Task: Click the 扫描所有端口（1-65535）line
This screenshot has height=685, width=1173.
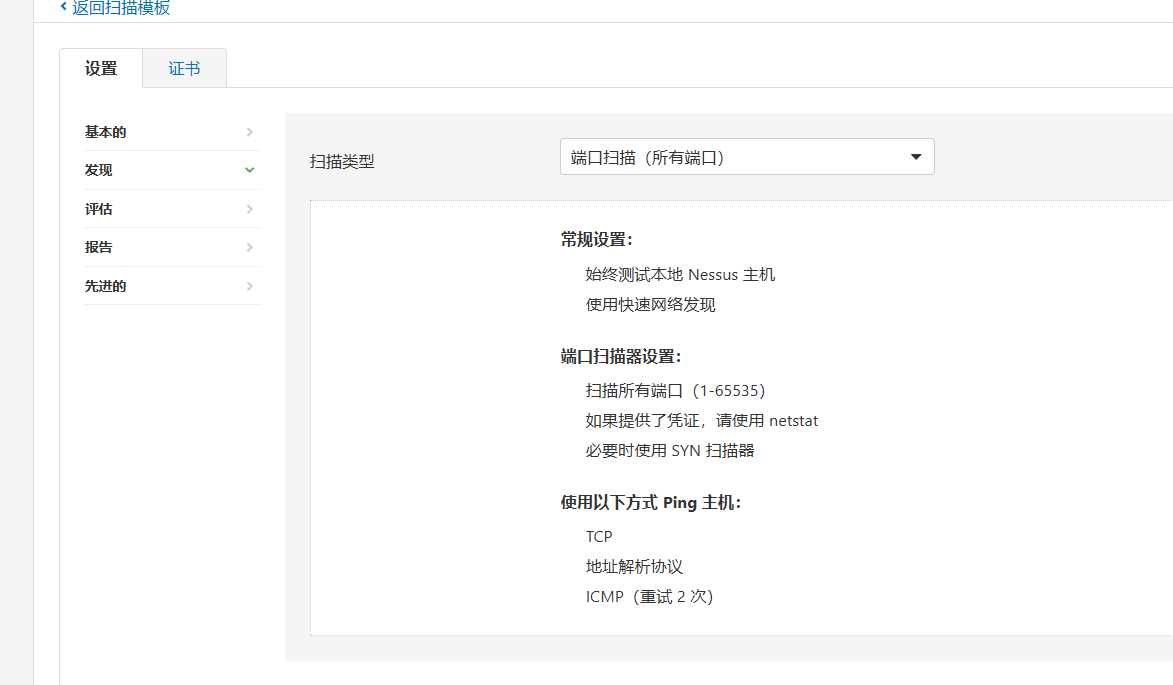Action: (675, 391)
